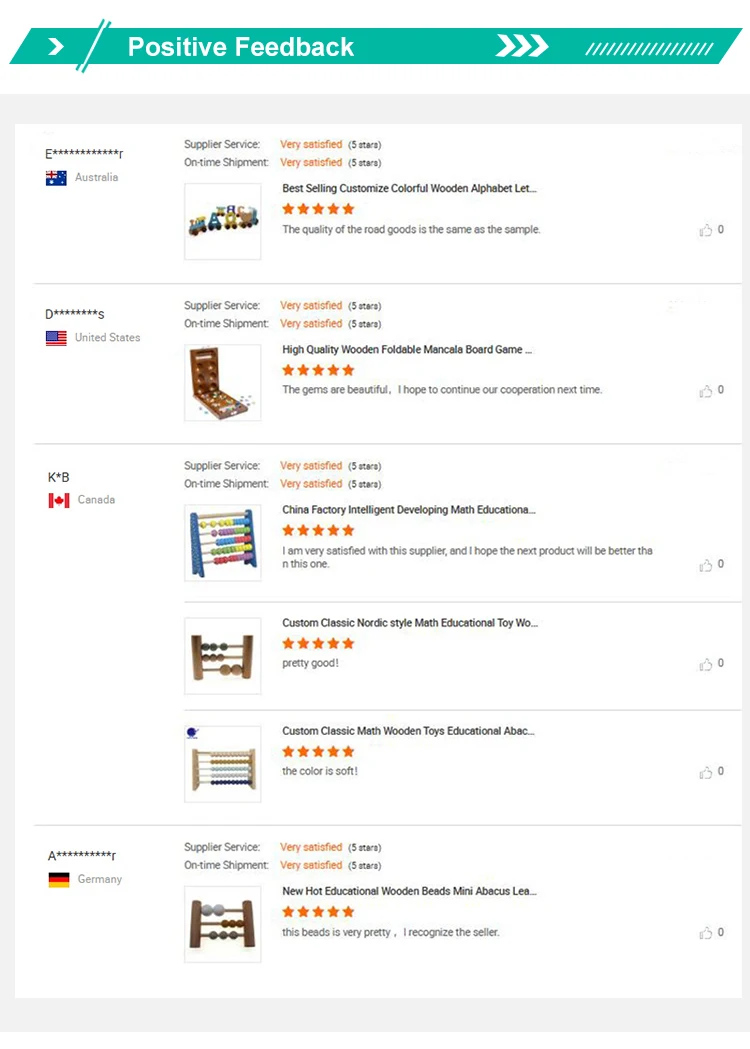
Task: Open the wooden alphabet train thumbnail
Action: pyautogui.click(x=222, y=222)
